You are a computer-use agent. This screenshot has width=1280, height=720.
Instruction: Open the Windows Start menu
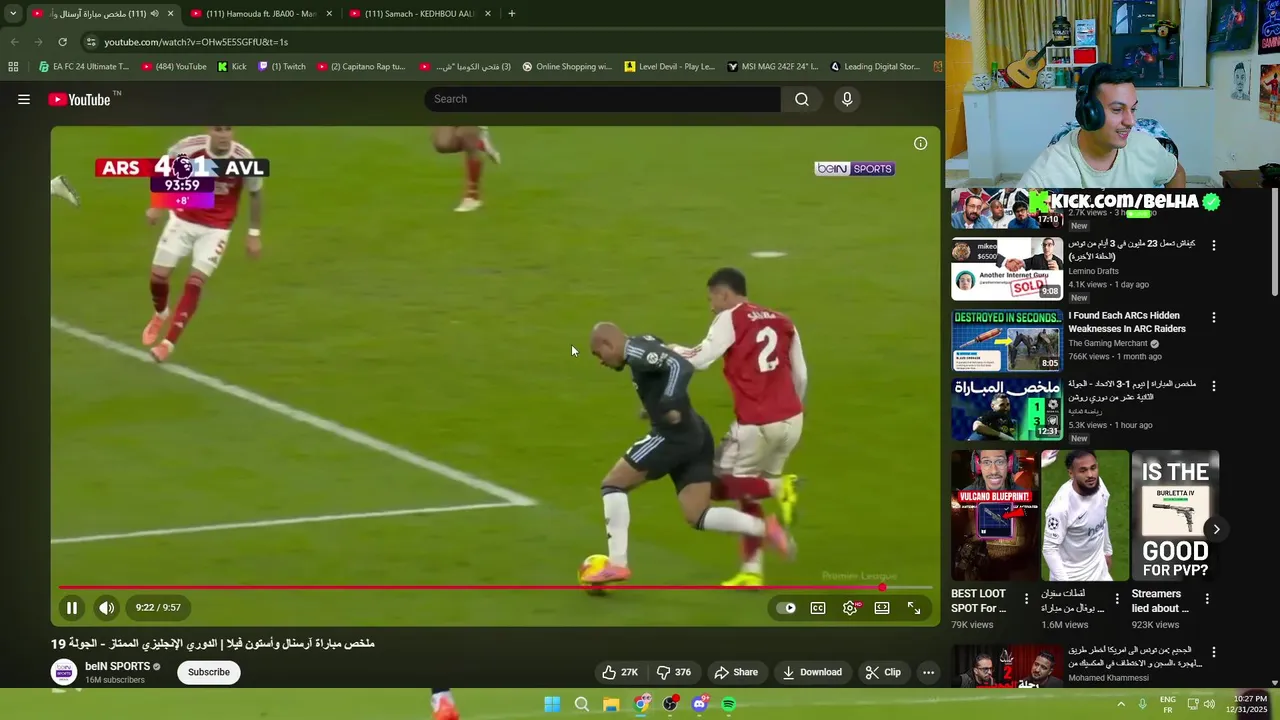(552, 704)
